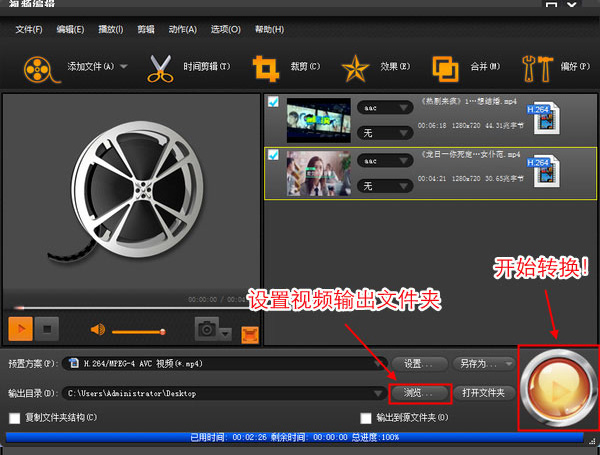The height and width of the screenshot is (455, 600).
Task: Enable 输出到源文件夹 checkbox
Action: point(366,417)
